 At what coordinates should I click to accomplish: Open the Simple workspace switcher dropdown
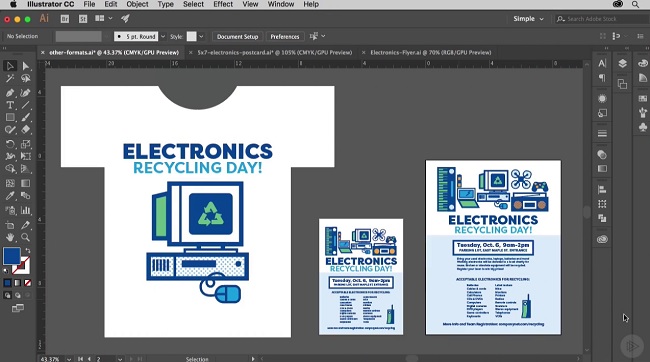coord(528,19)
